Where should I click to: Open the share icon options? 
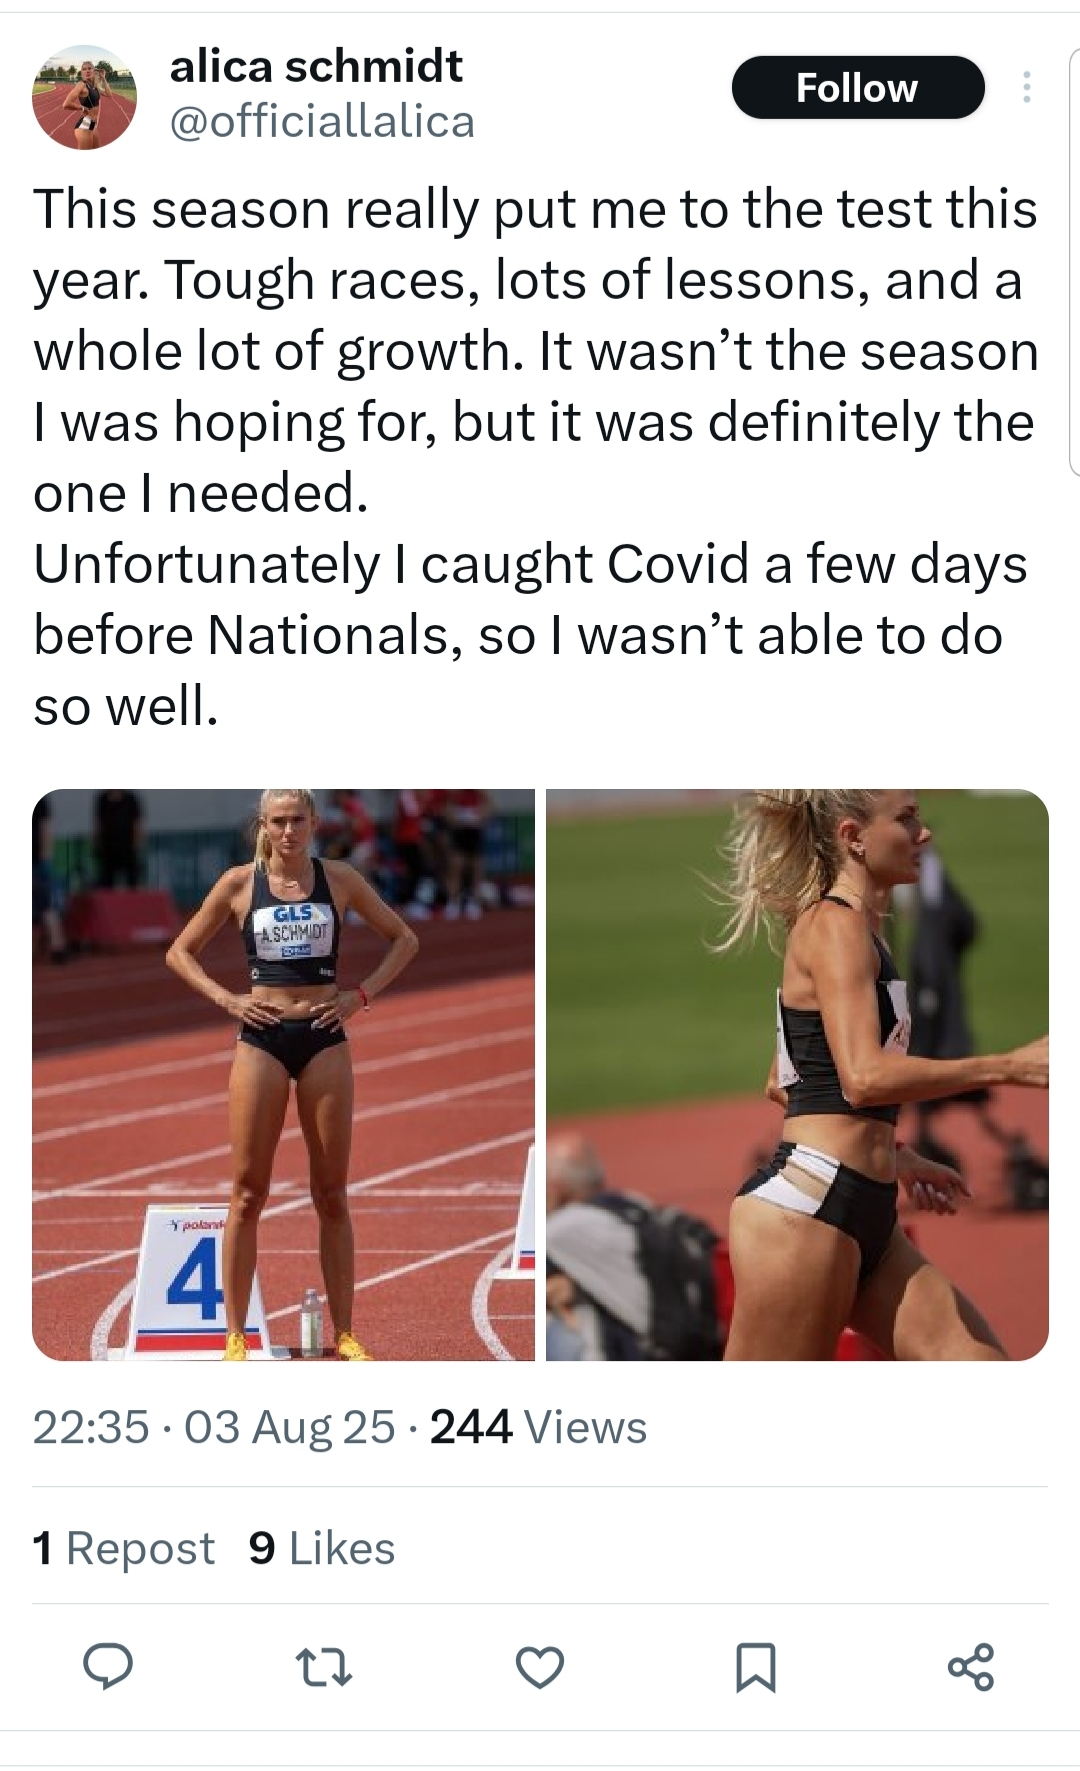[x=970, y=1667]
